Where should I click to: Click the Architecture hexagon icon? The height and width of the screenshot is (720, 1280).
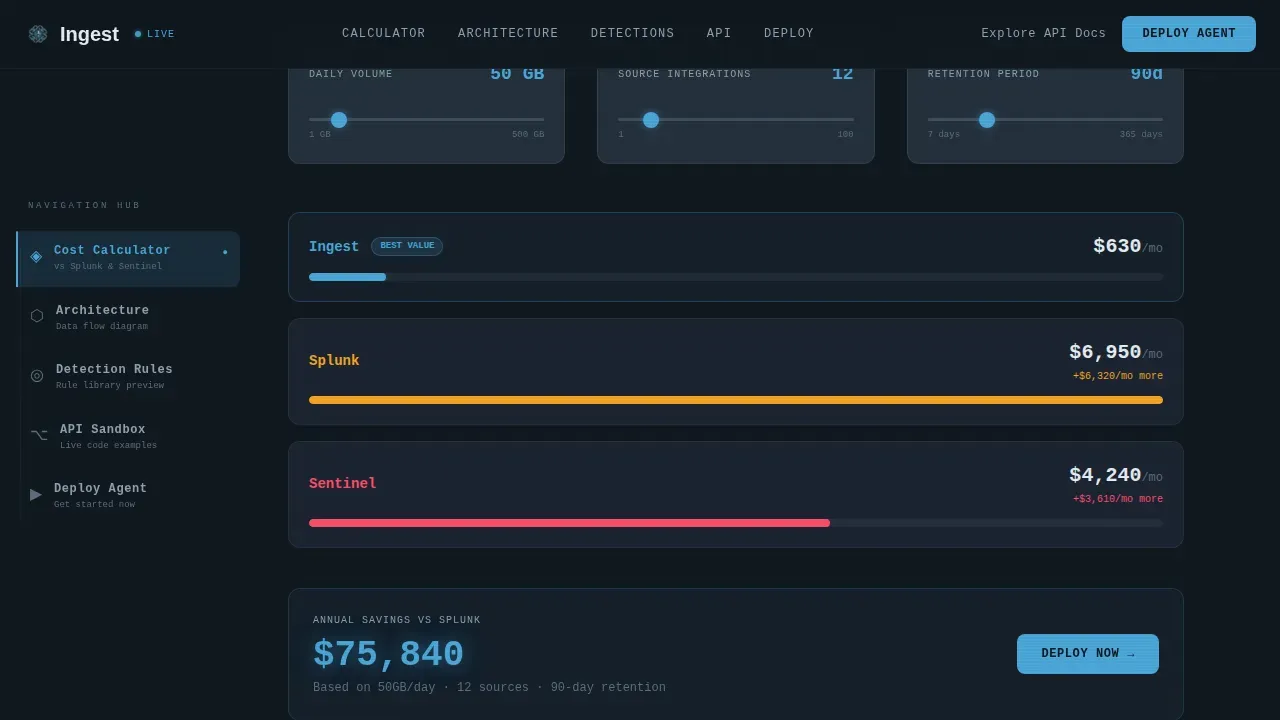37,316
